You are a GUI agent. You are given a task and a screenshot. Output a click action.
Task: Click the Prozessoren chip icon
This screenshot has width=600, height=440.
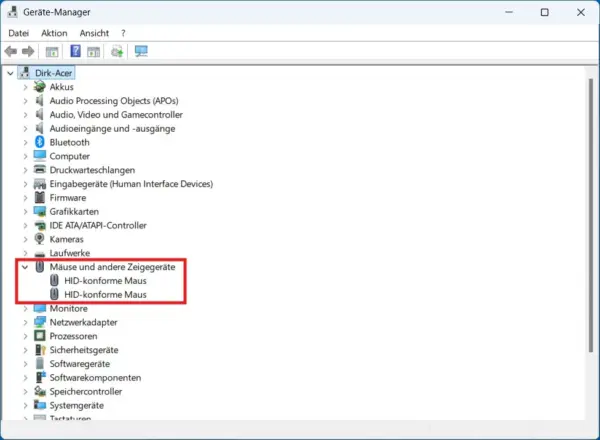point(39,336)
